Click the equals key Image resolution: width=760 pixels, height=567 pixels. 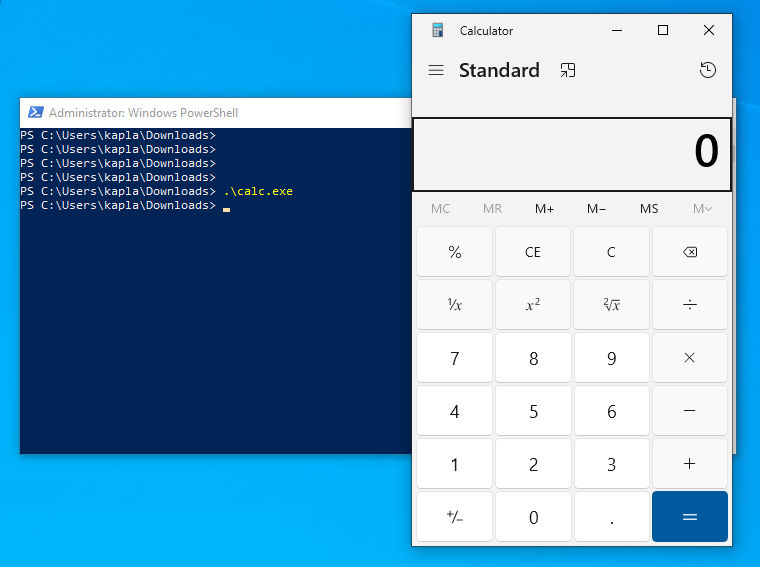(690, 517)
